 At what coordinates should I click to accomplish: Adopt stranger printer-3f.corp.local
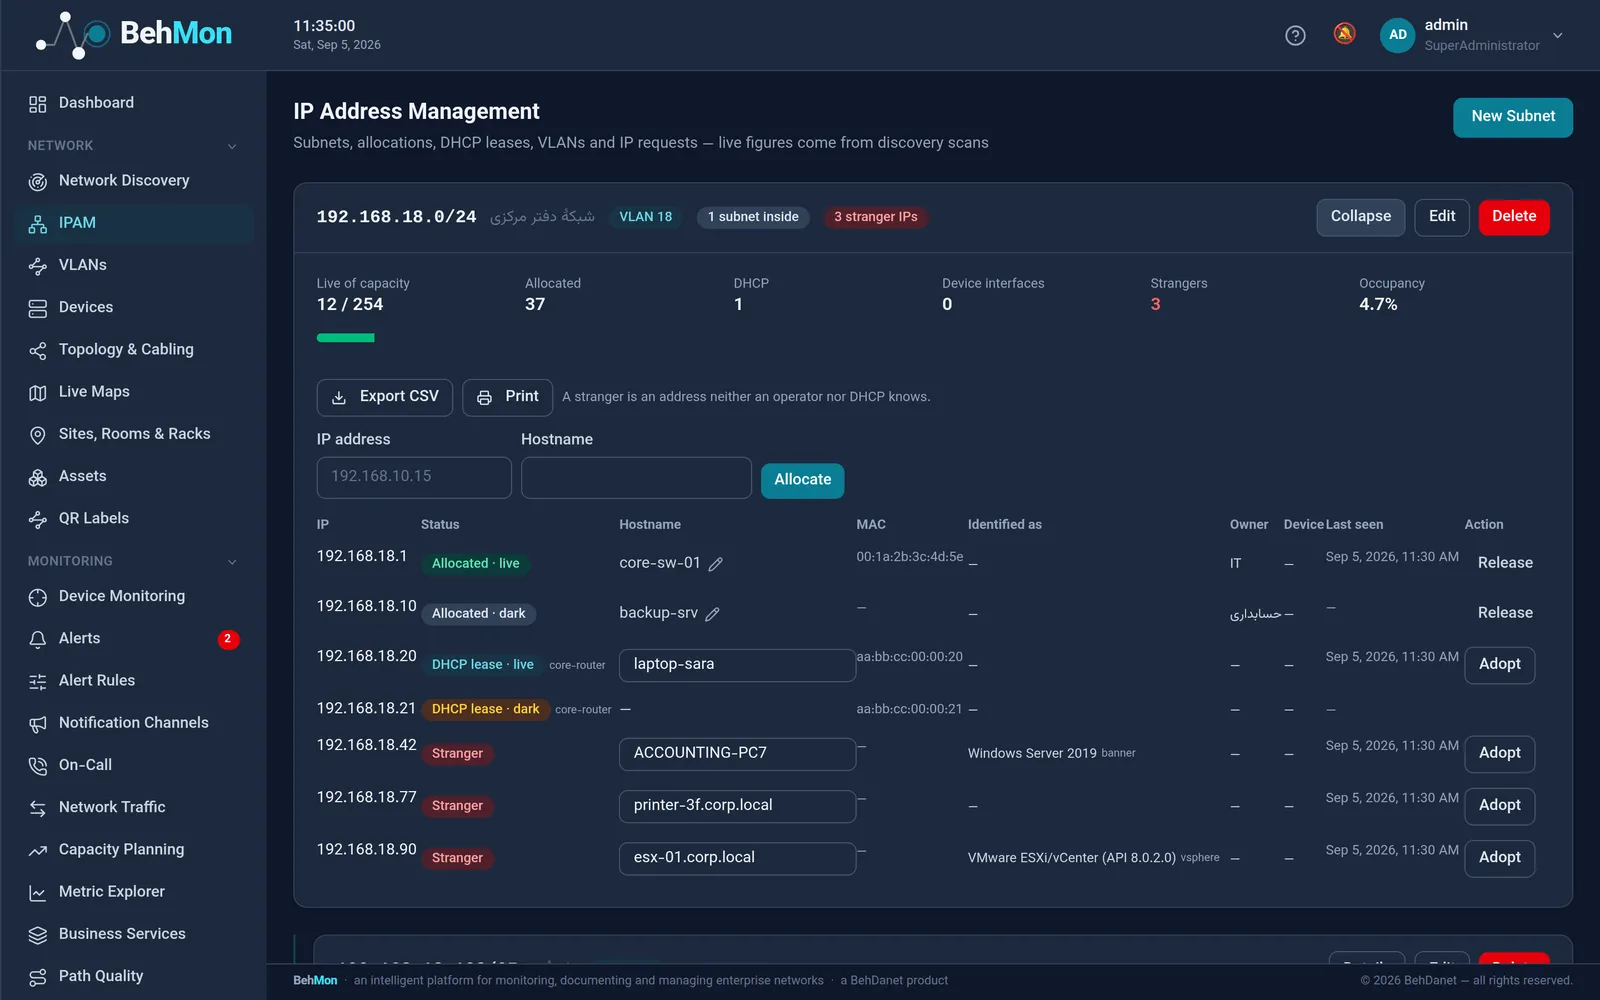click(x=1499, y=806)
